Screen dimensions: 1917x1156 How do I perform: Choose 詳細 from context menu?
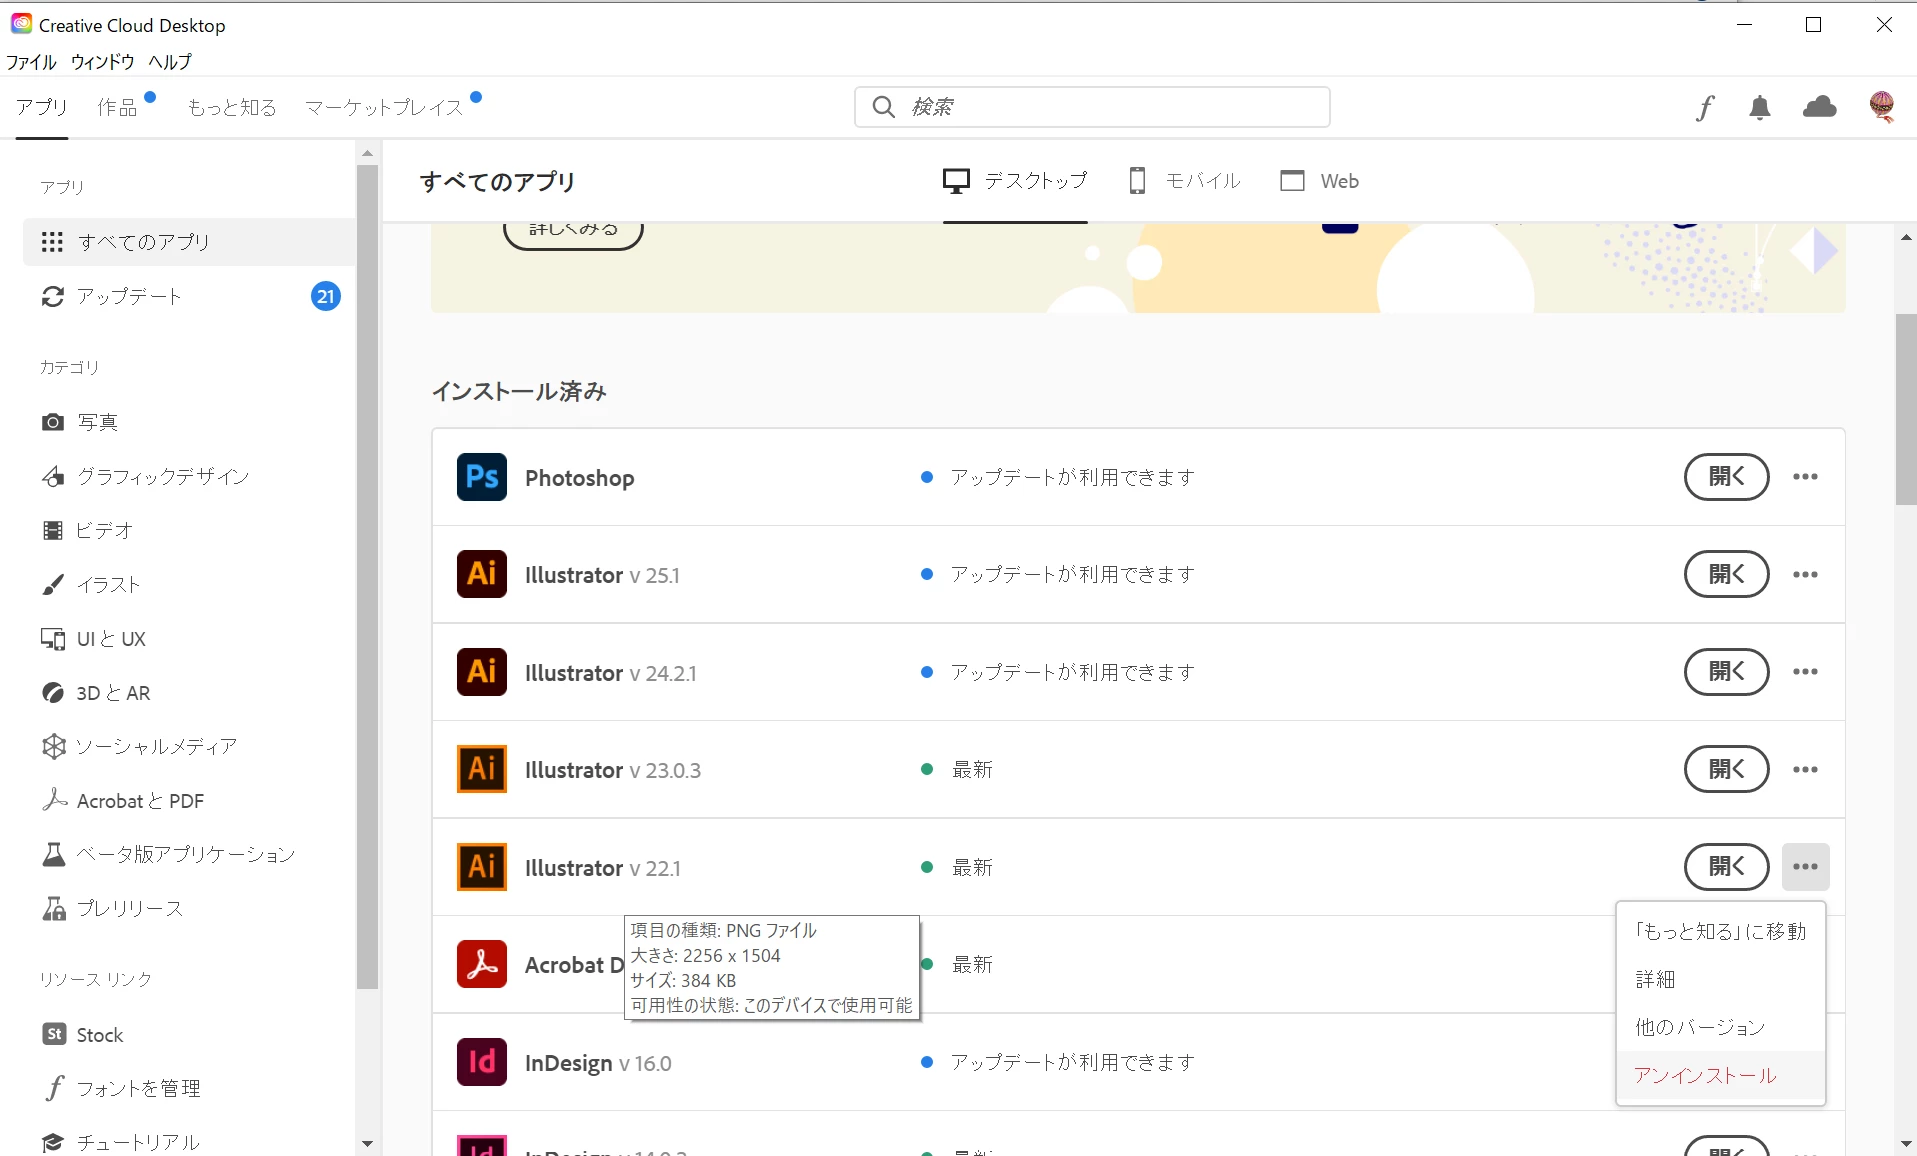[1720, 979]
